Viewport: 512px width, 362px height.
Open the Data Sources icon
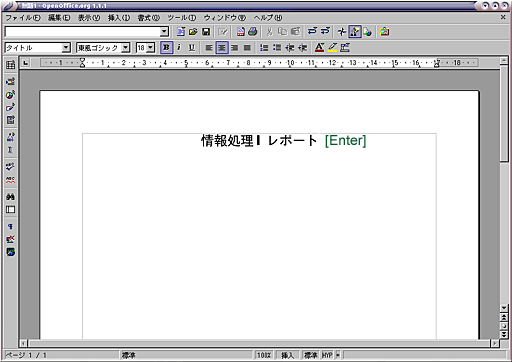click(x=10, y=210)
